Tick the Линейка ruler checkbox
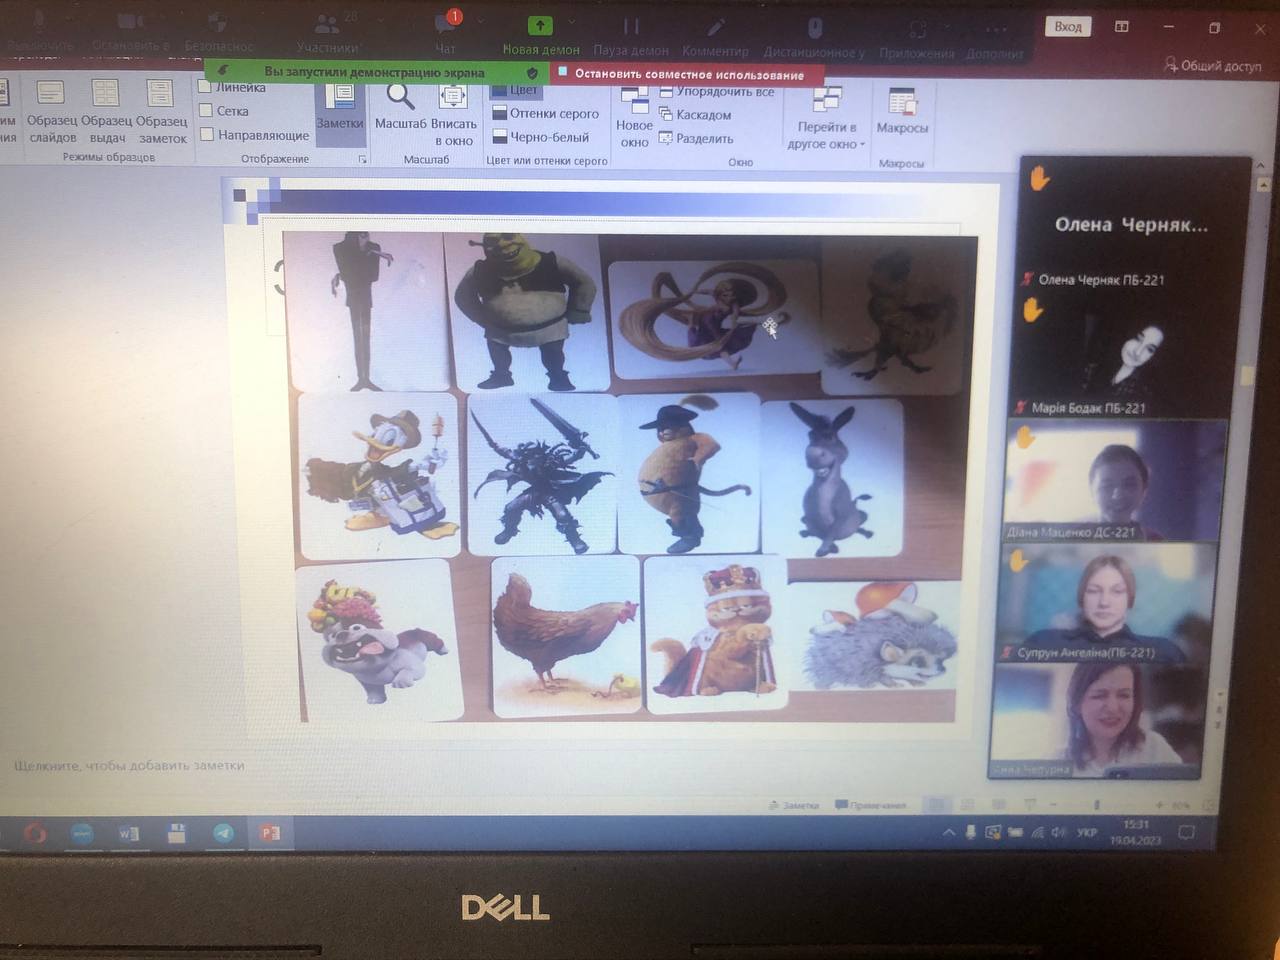The width and height of the screenshot is (1280, 960). [x=206, y=88]
